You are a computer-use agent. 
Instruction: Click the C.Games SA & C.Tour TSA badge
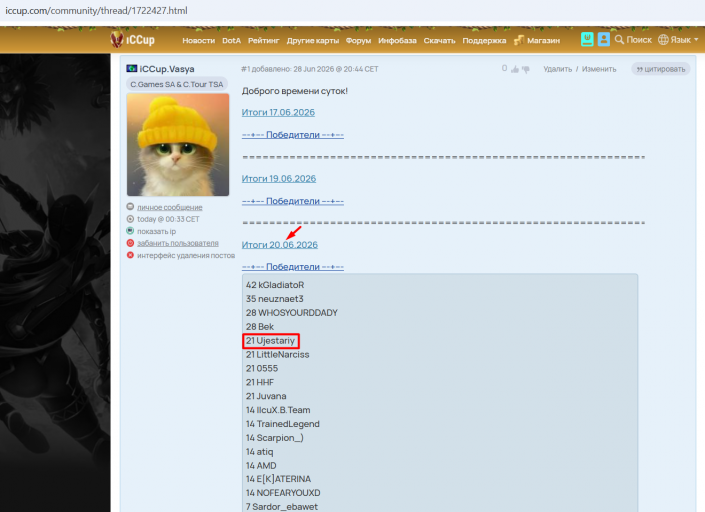click(x=177, y=84)
